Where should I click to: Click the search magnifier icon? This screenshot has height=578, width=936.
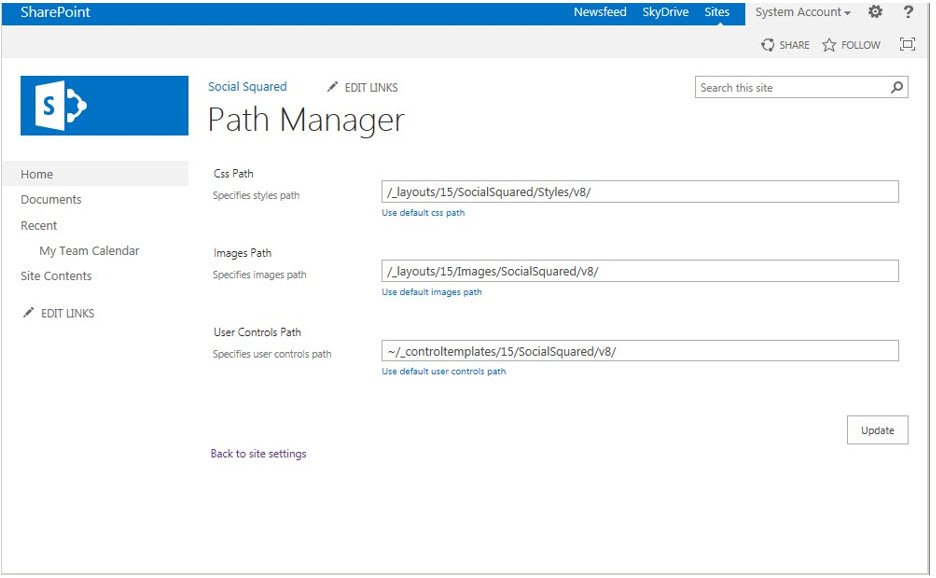point(897,87)
